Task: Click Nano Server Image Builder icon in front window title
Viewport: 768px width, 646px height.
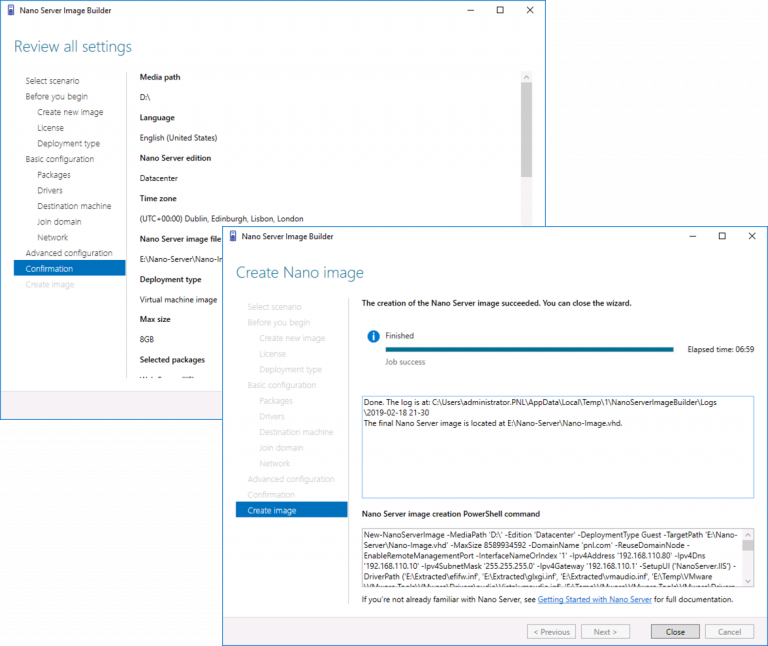Action: tap(233, 236)
